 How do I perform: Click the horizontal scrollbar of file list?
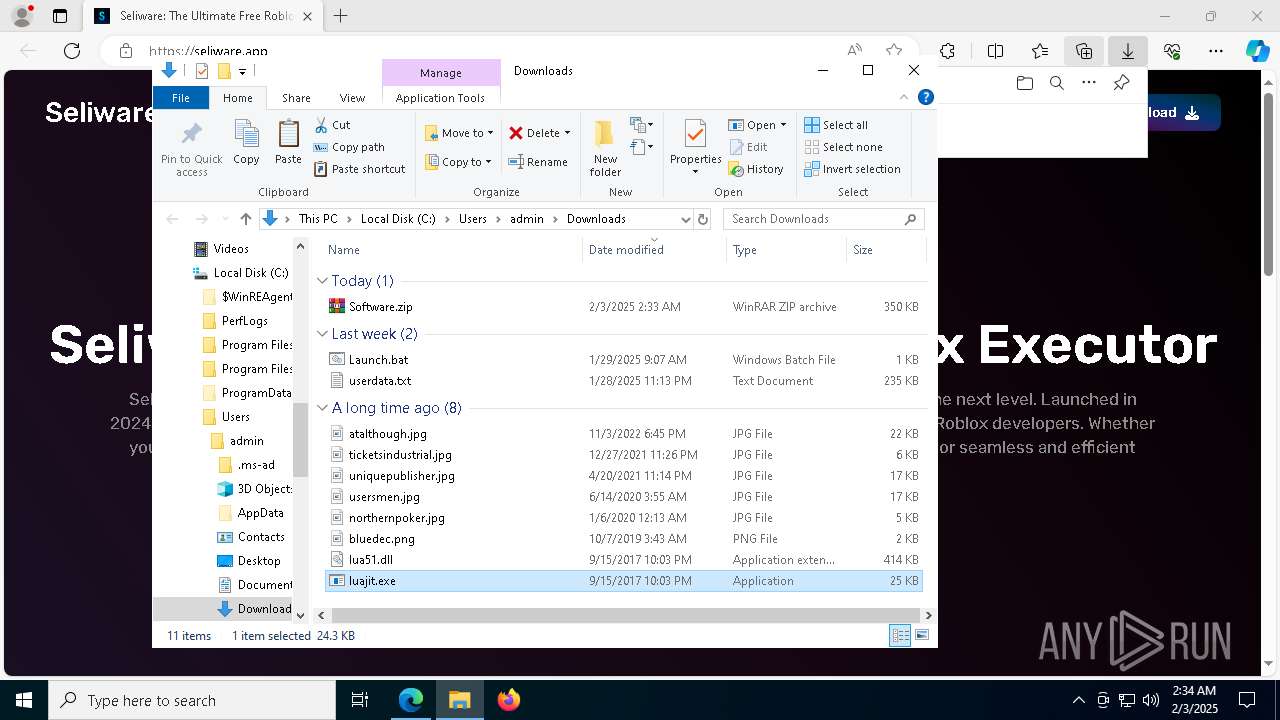(x=627, y=616)
